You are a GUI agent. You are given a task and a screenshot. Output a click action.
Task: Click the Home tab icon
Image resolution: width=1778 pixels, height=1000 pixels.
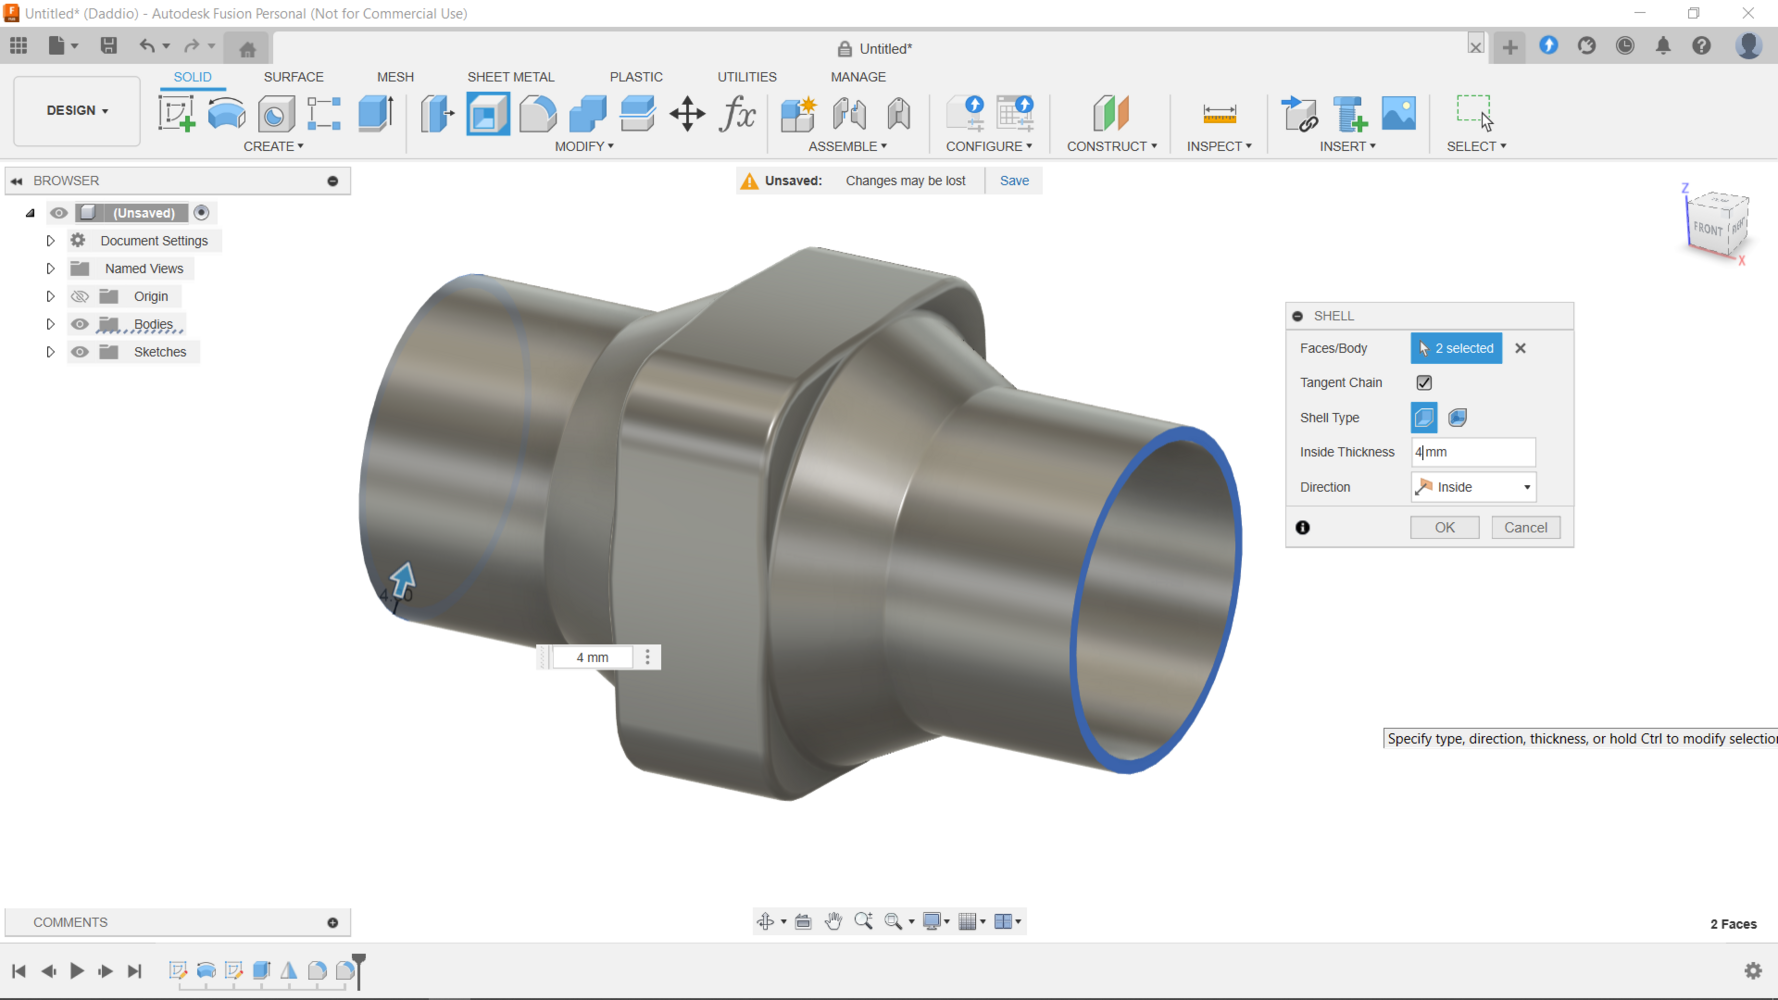pyautogui.click(x=247, y=49)
